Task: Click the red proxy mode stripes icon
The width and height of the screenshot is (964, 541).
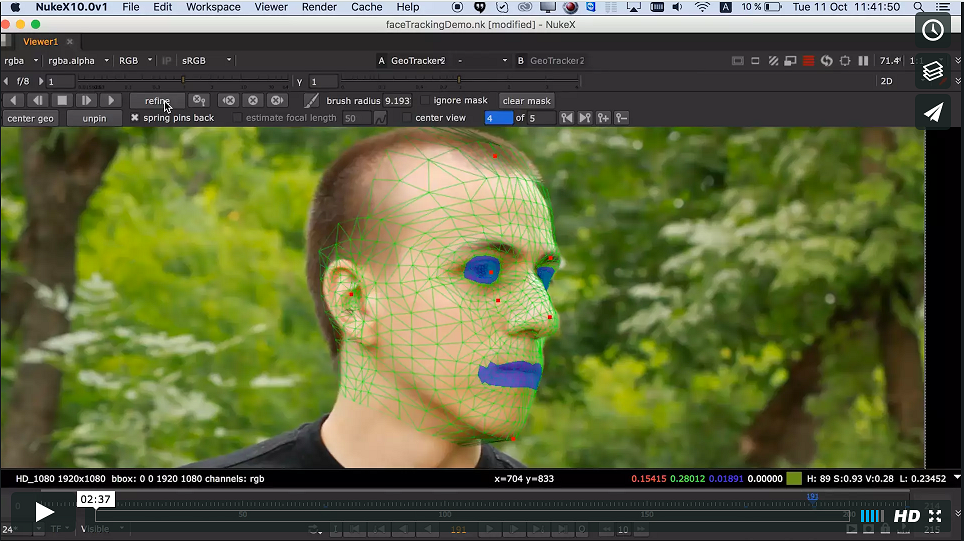Action: 808,61
